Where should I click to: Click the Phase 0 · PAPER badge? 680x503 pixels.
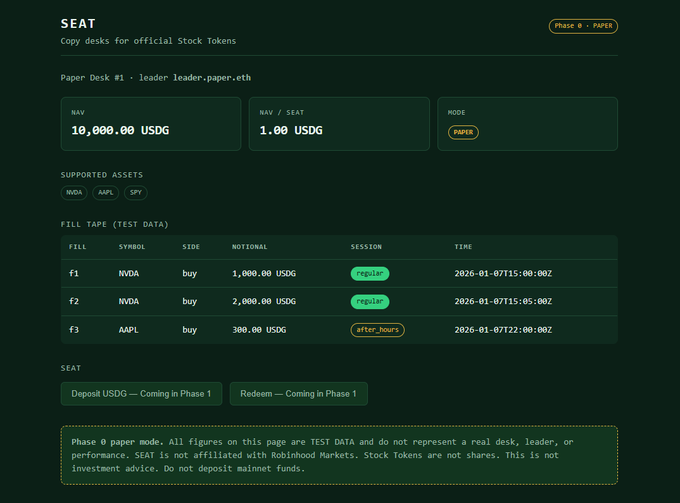point(583,26)
